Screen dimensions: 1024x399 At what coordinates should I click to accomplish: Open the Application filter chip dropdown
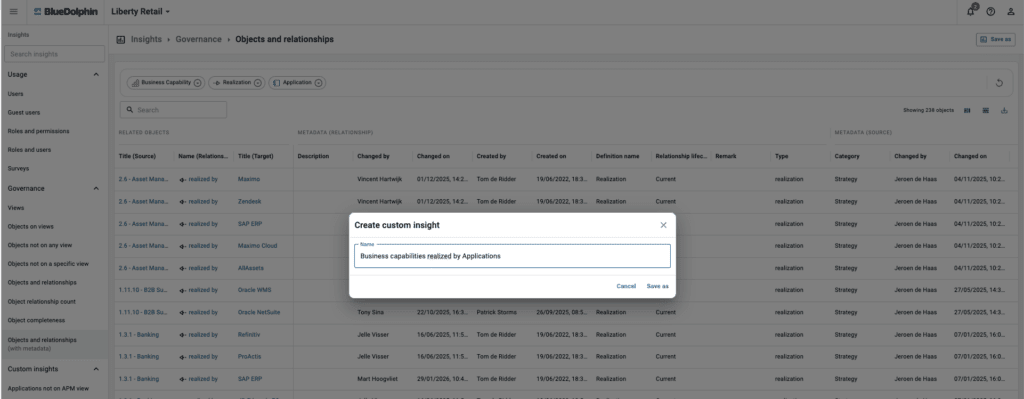[x=318, y=83]
